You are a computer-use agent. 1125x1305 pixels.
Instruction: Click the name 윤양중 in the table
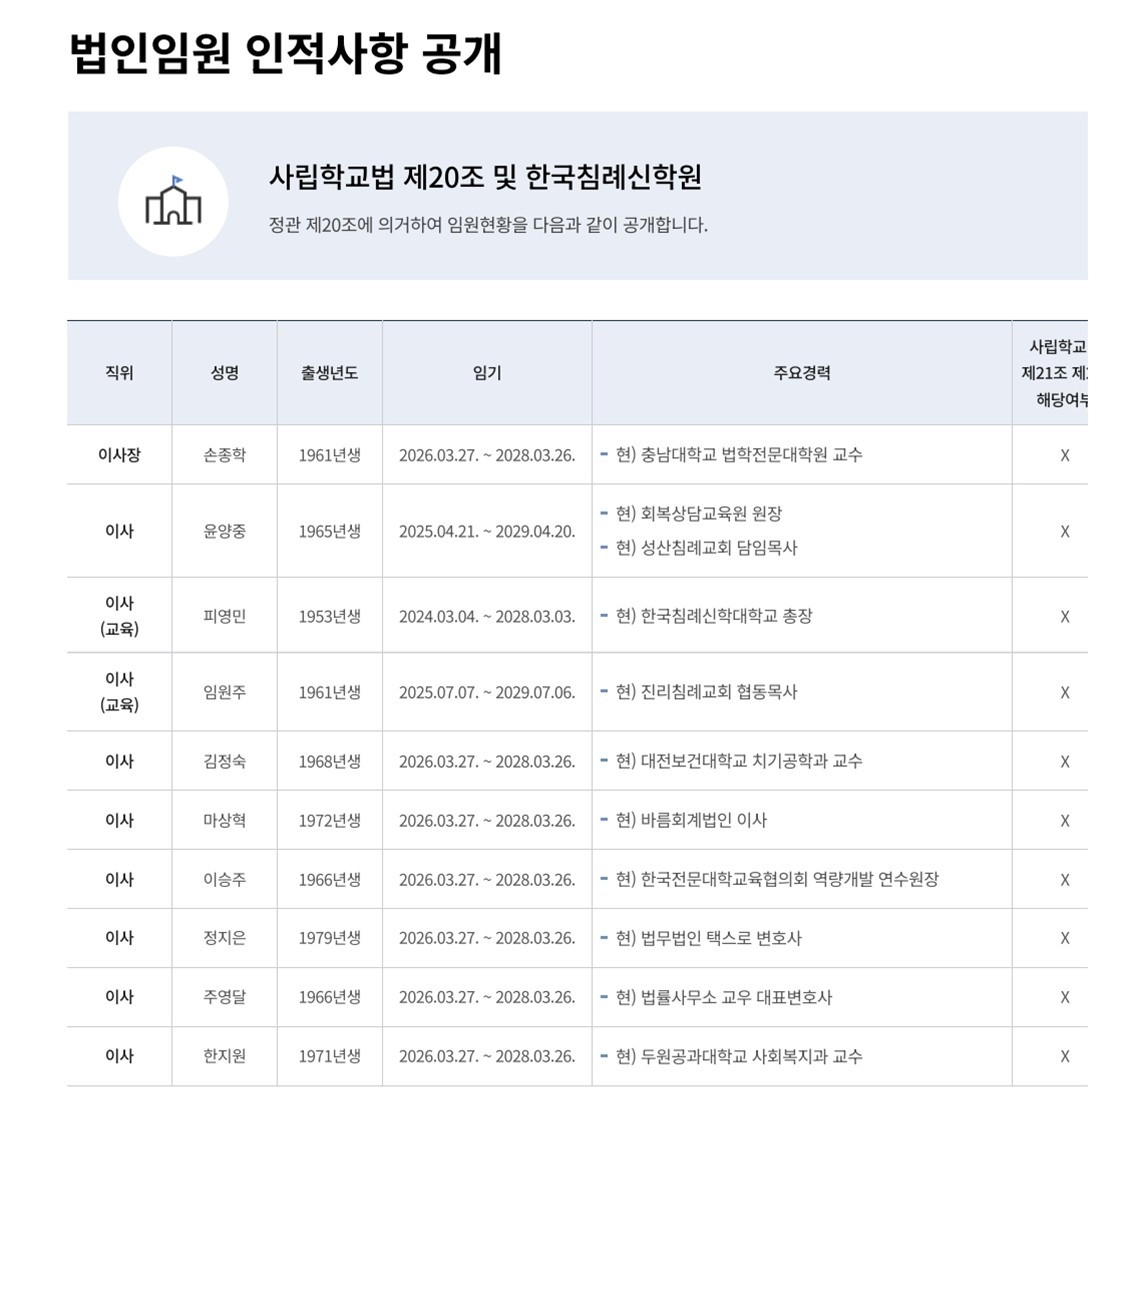pyautogui.click(x=224, y=531)
